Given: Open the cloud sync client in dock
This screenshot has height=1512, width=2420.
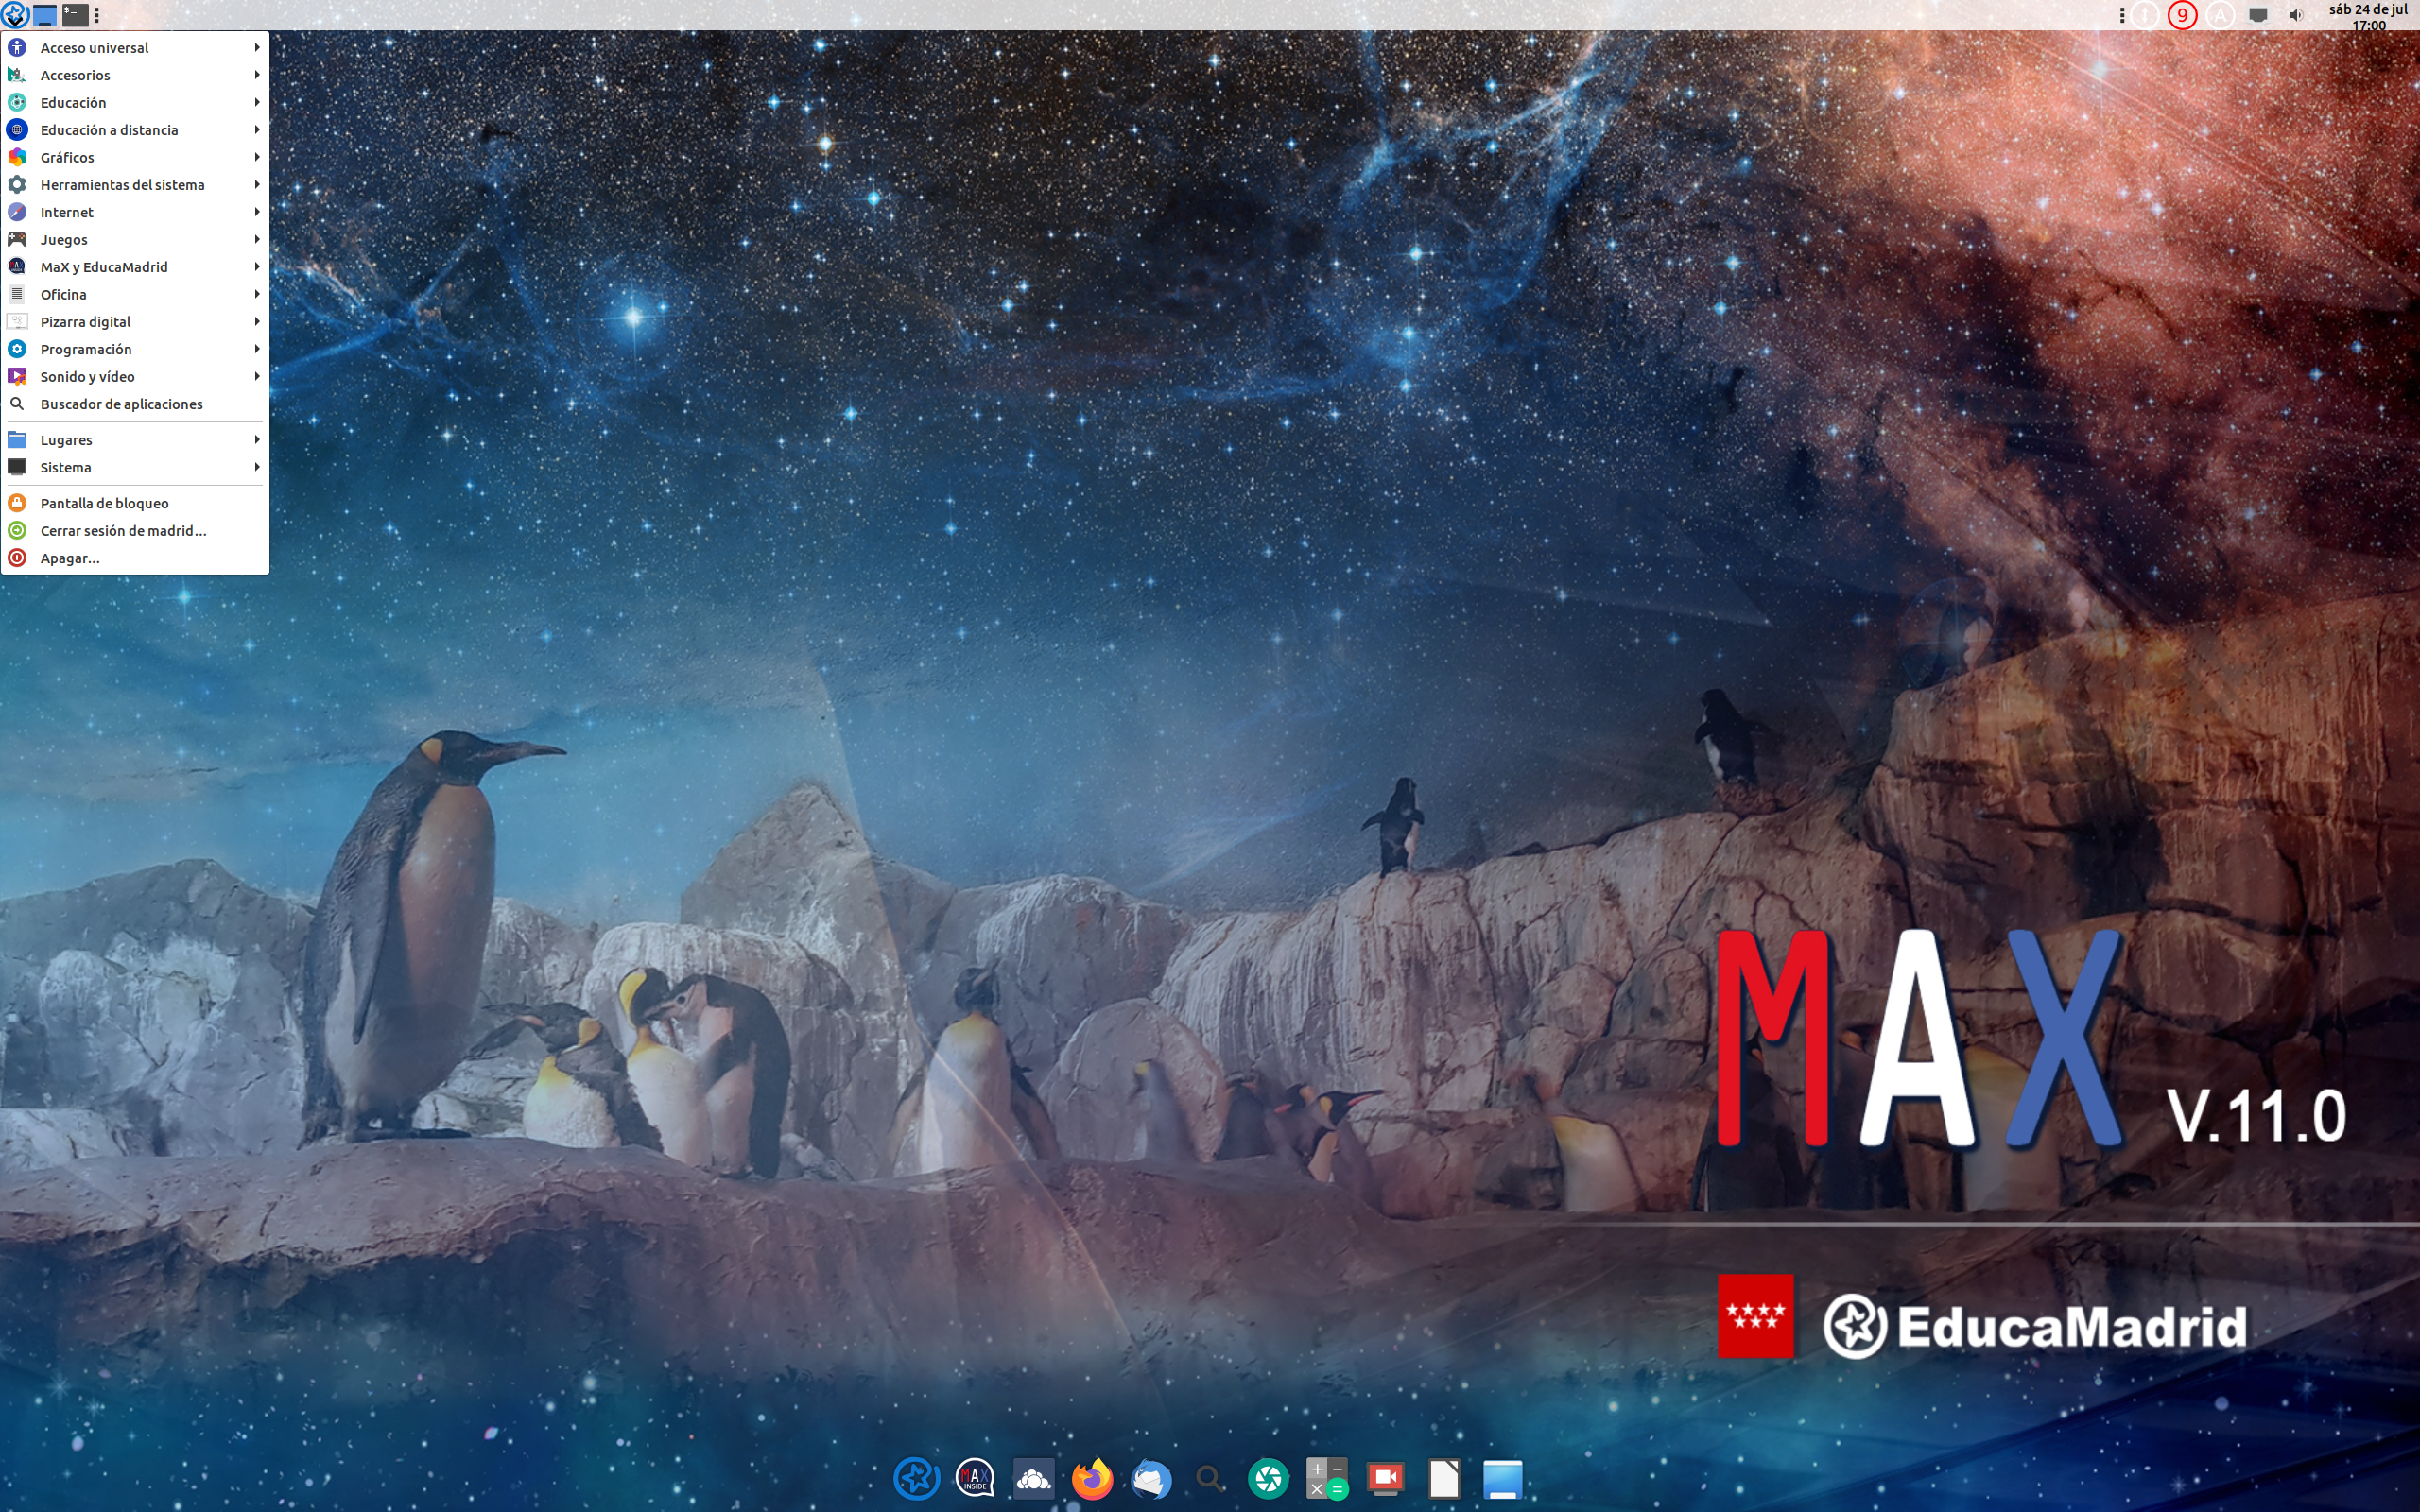Looking at the screenshot, I should (1033, 1478).
